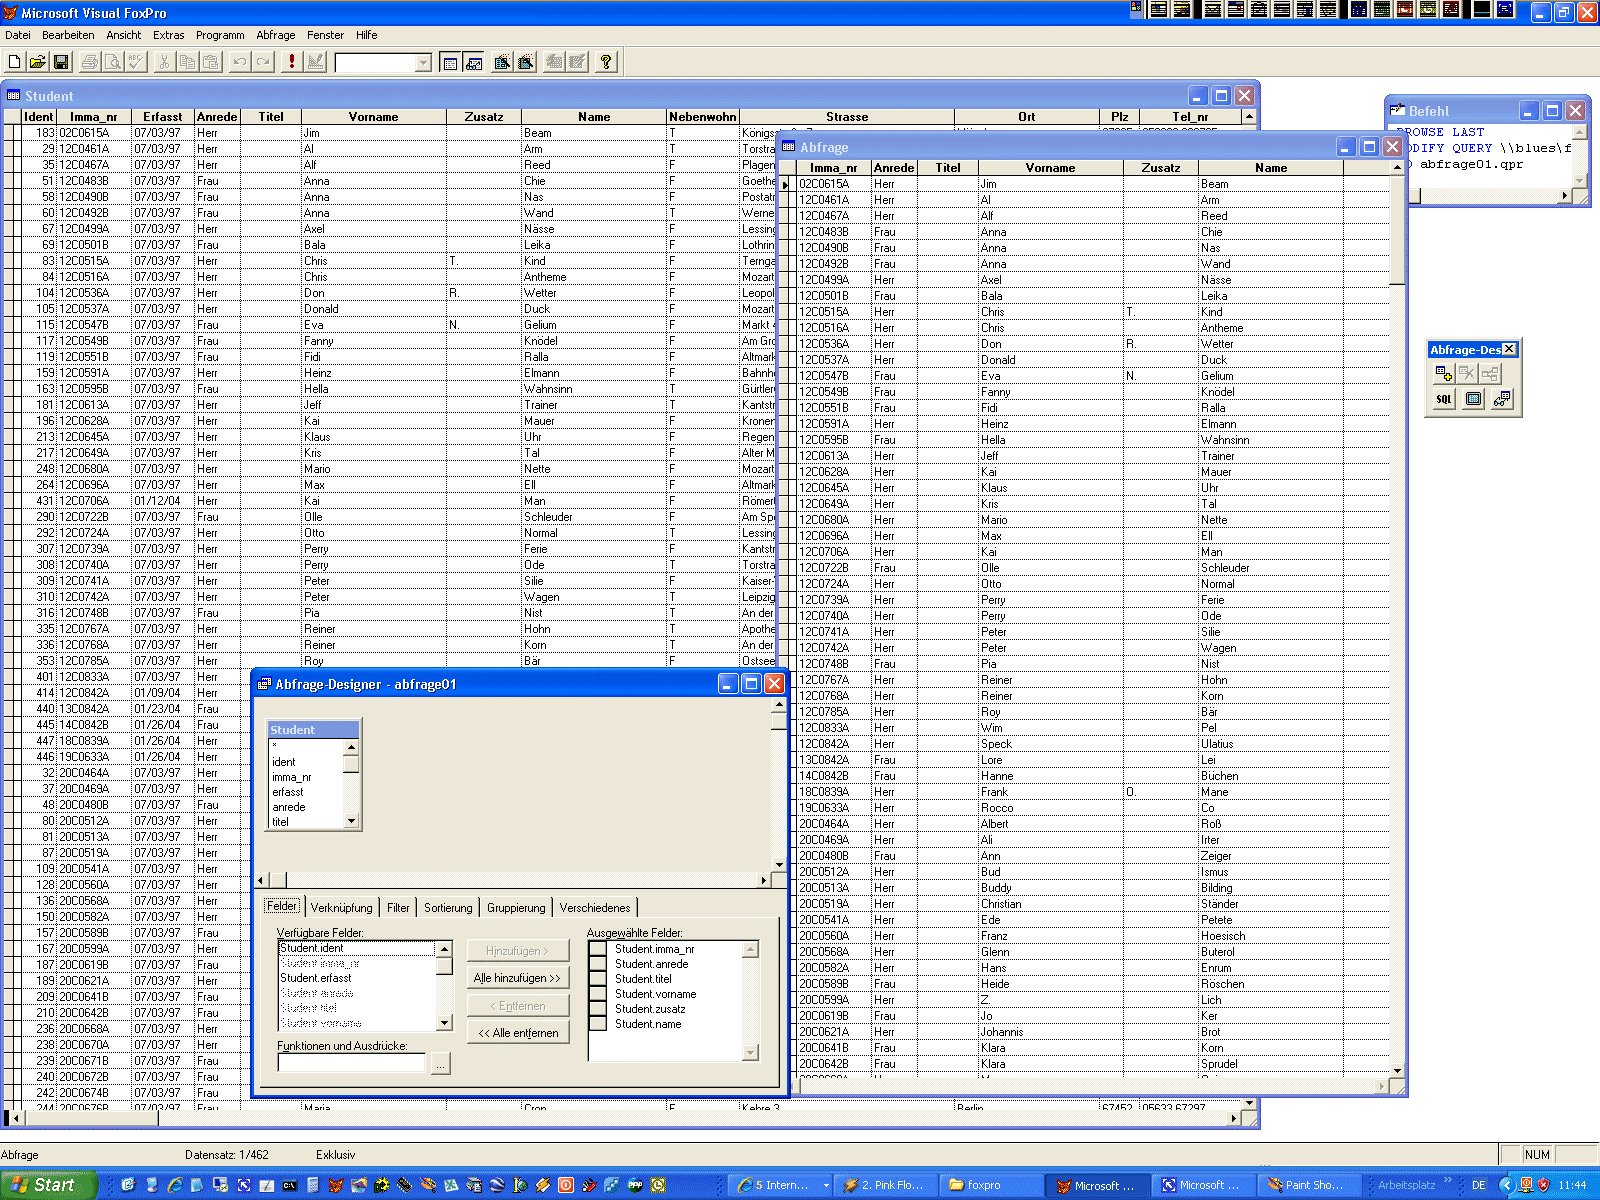Image resolution: width=1600 pixels, height=1200 pixels.
Task: Select Student.ident in available fields
Action: pyautogui.click(x=357, y=948)
